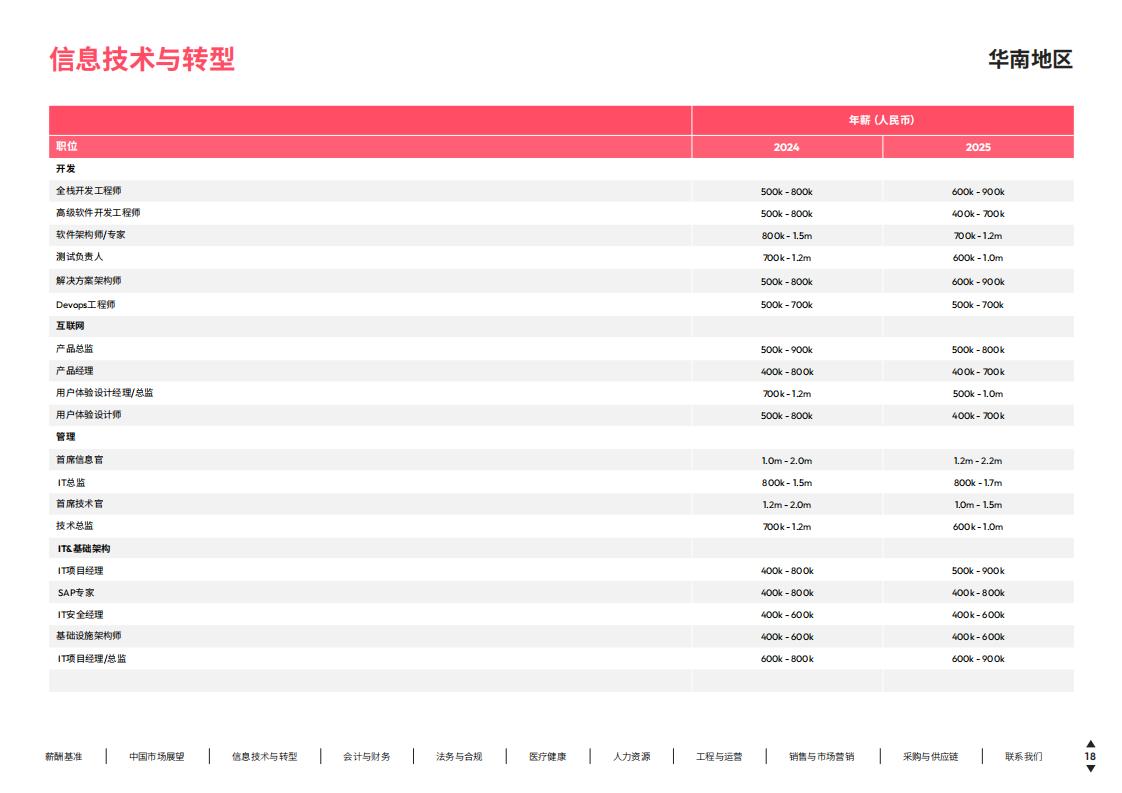
Task: Select the 用户体验设计经理/总监 row label
Action: coord(104,393)
